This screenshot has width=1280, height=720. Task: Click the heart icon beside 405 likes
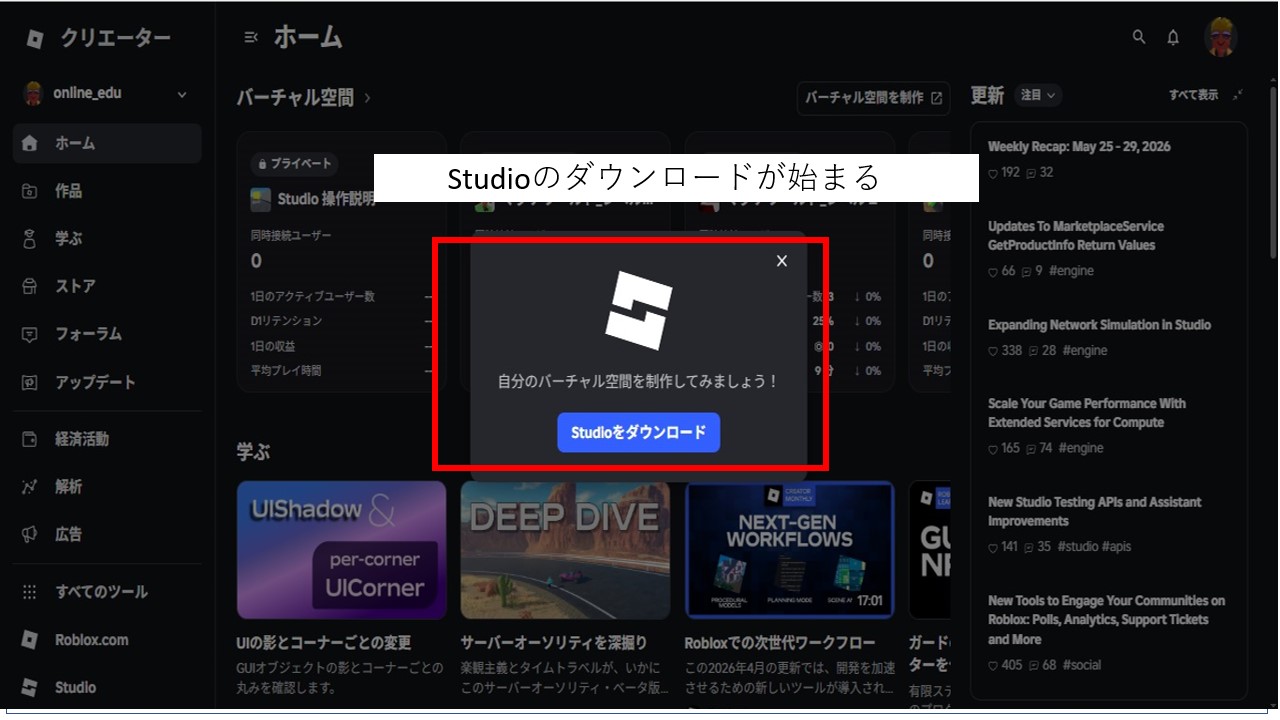click(x=993, y=665)
